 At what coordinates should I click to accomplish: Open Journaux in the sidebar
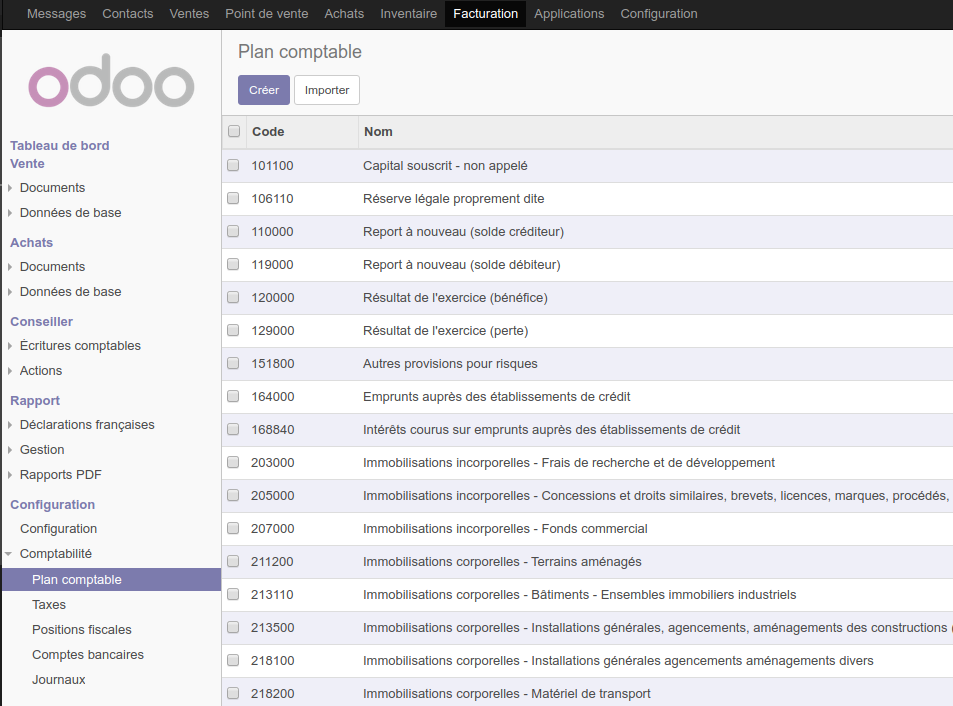(59, 680)
